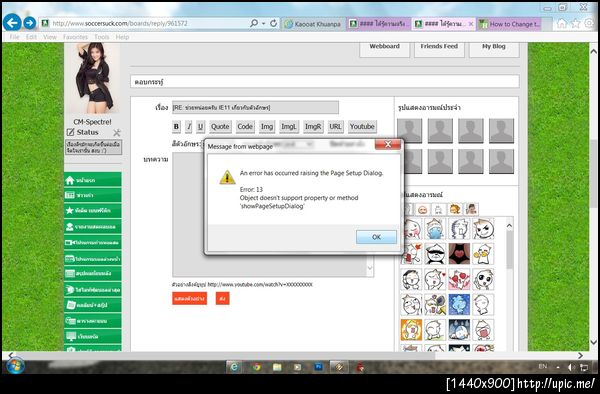The width and height of the screenshot is (600, 394).
Task: Insert the red heart dark background emoticon
Action: [459, 254]
